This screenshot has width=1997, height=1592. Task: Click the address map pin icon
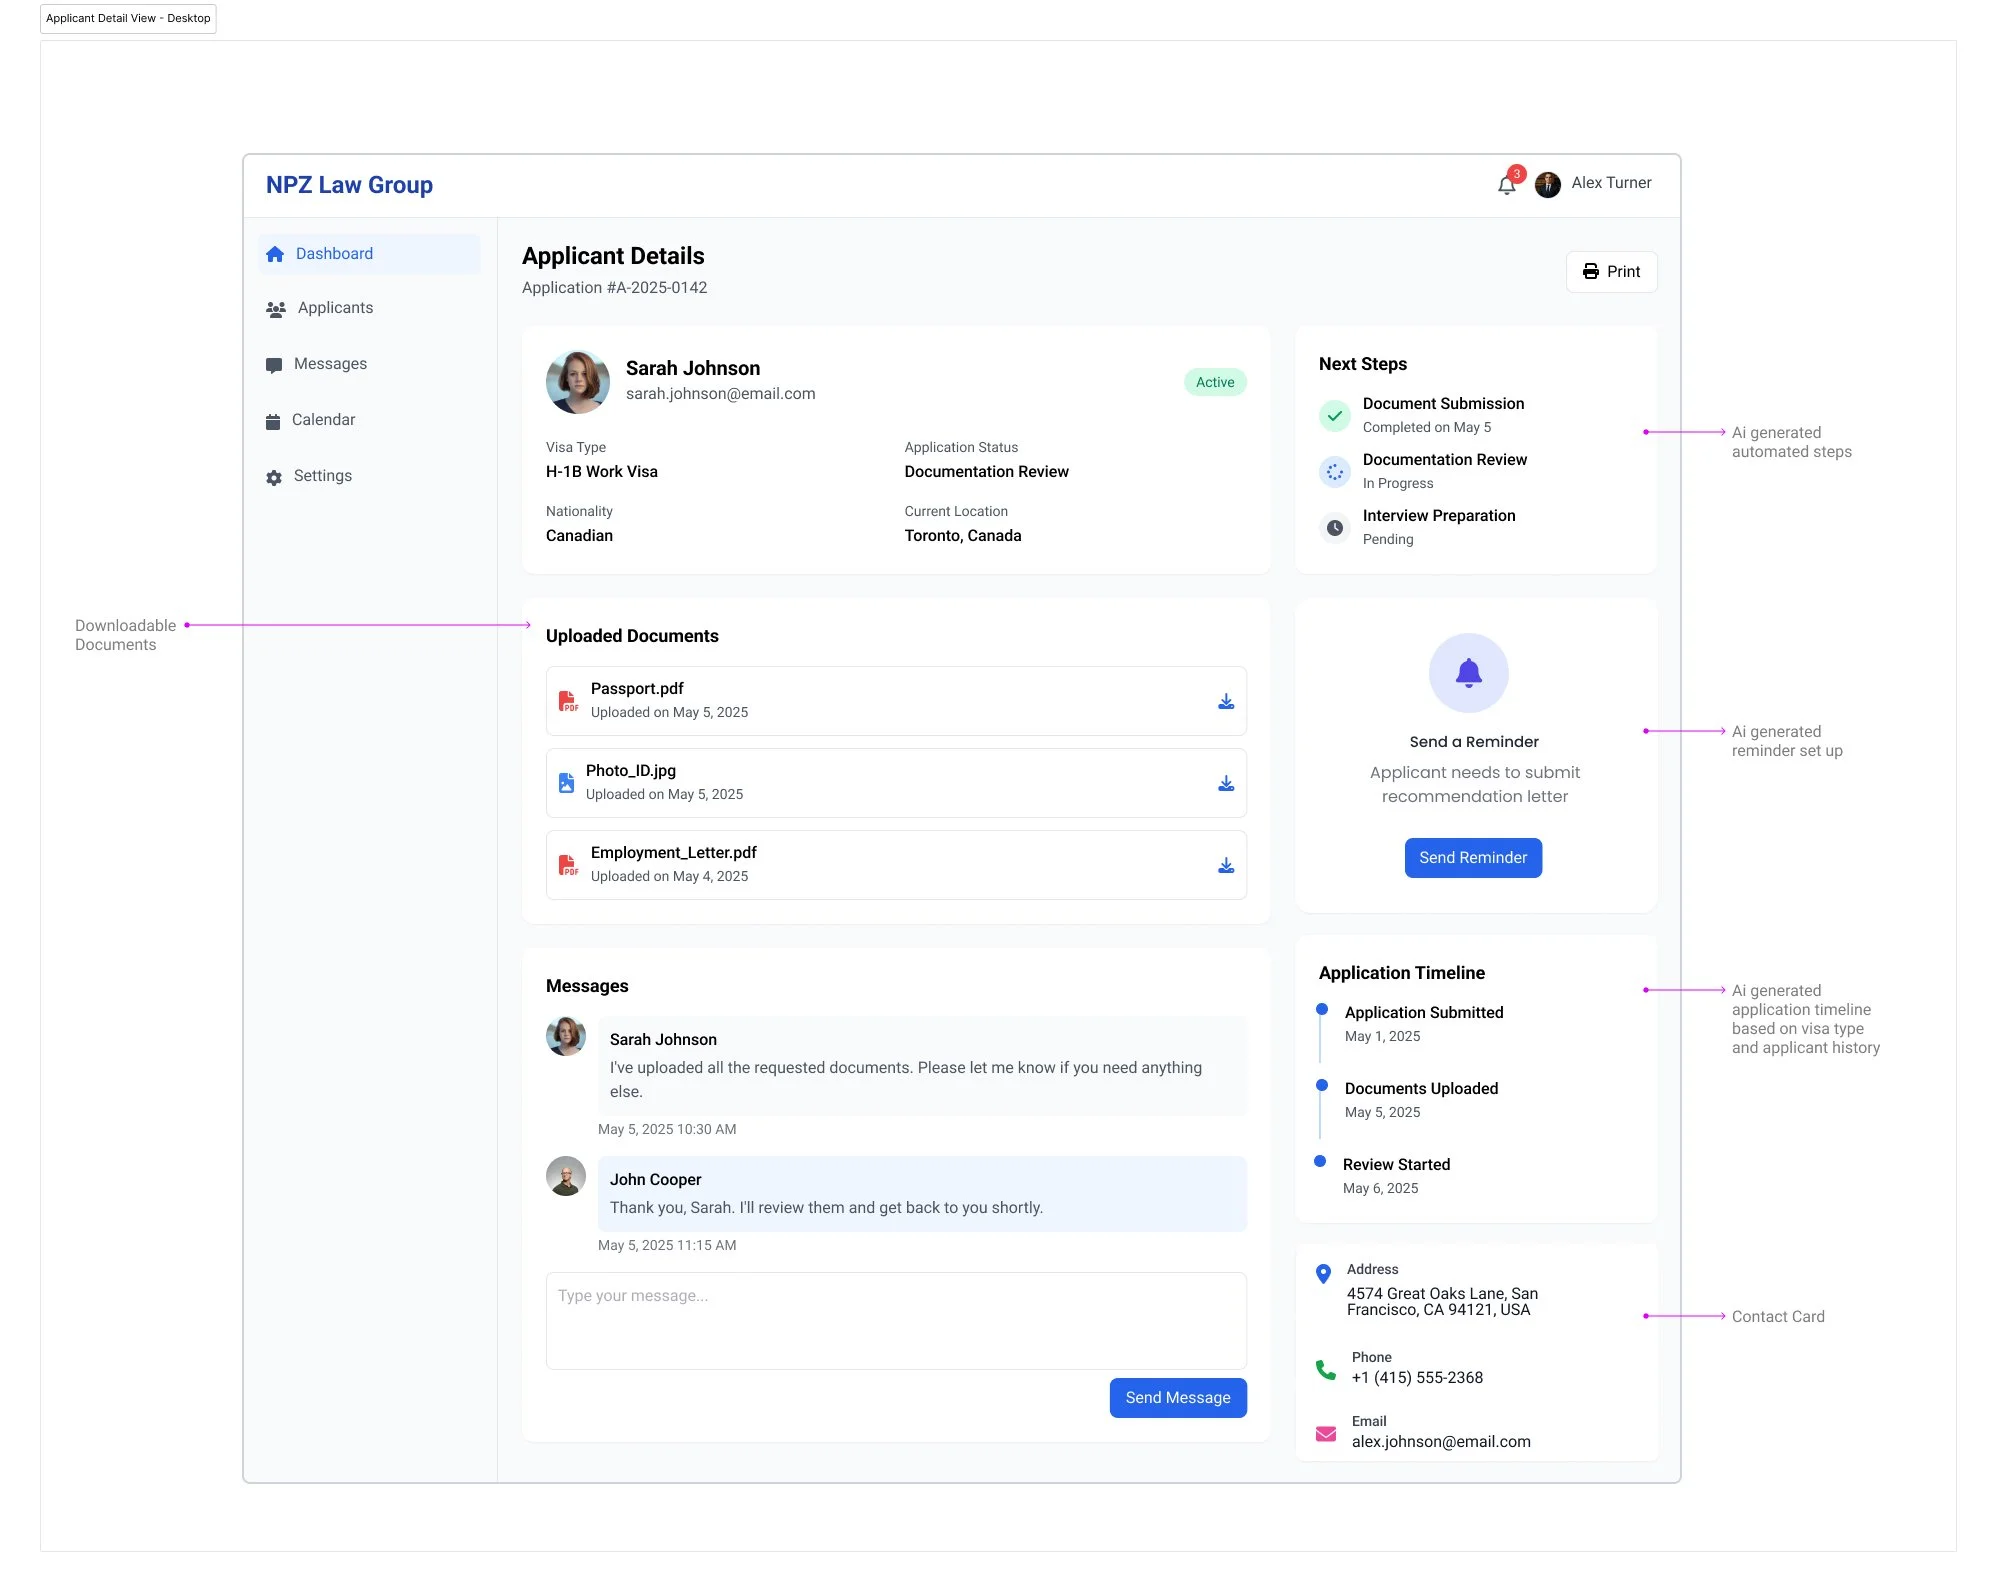pyautogui.click(x=1323, y=1274)
